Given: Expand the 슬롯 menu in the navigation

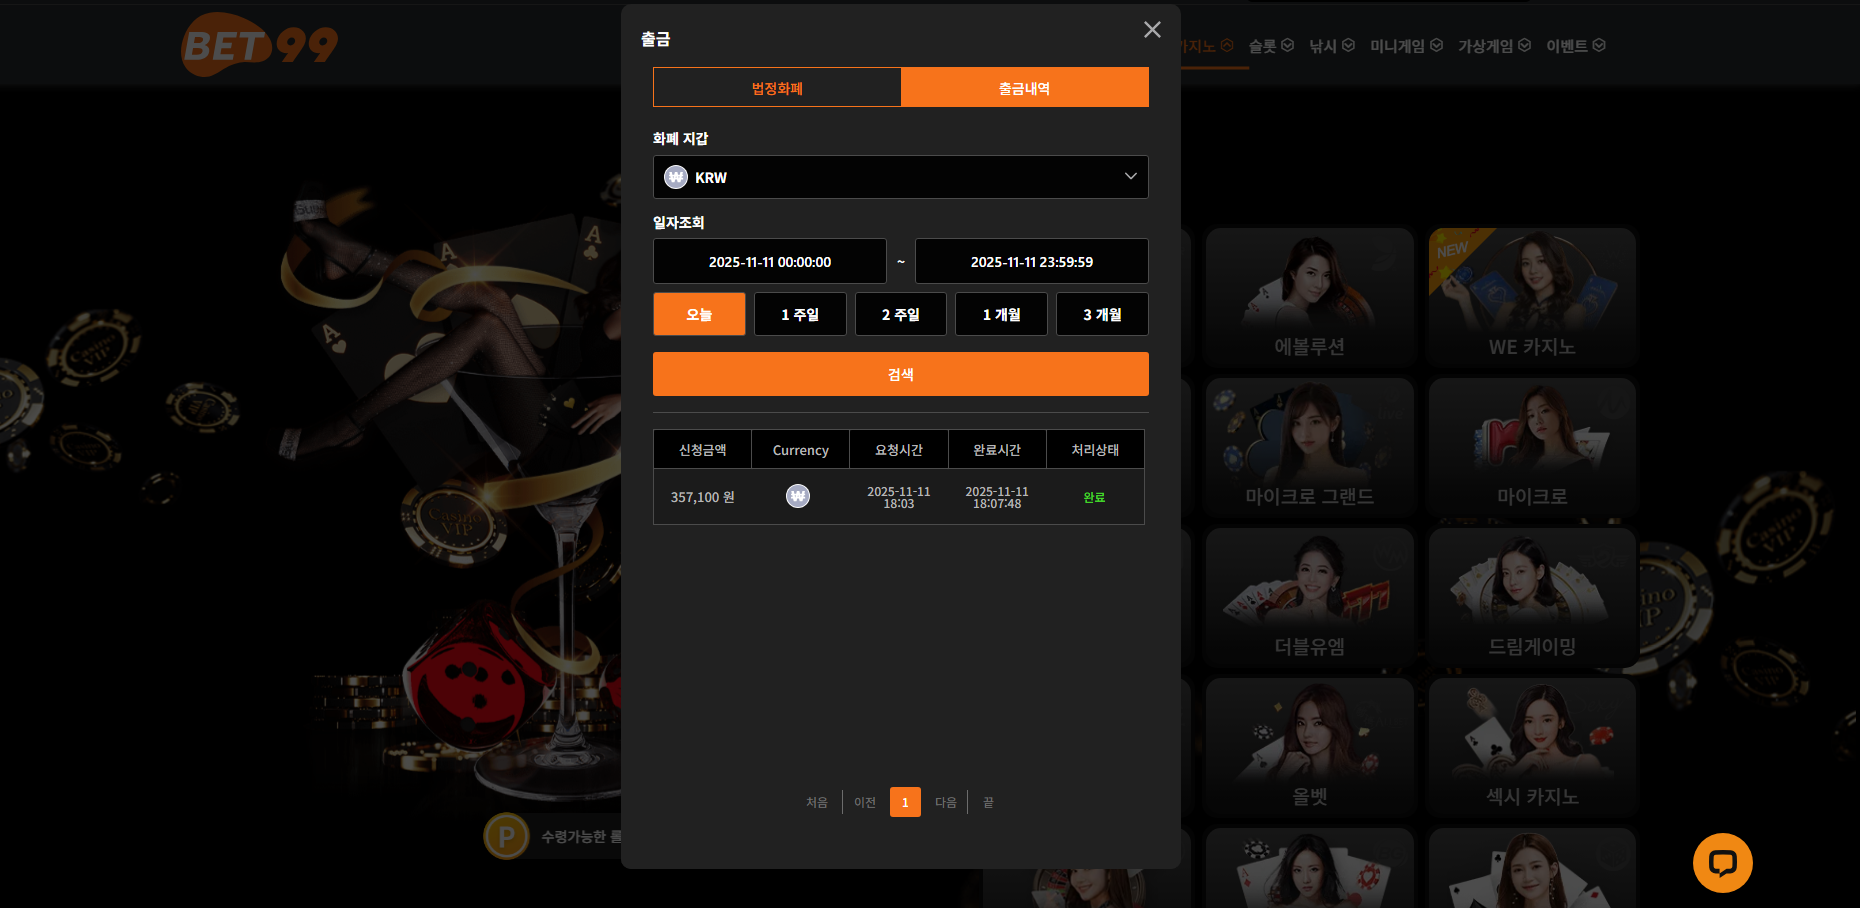Looking at the screenshot, I should coord(1270,46).
